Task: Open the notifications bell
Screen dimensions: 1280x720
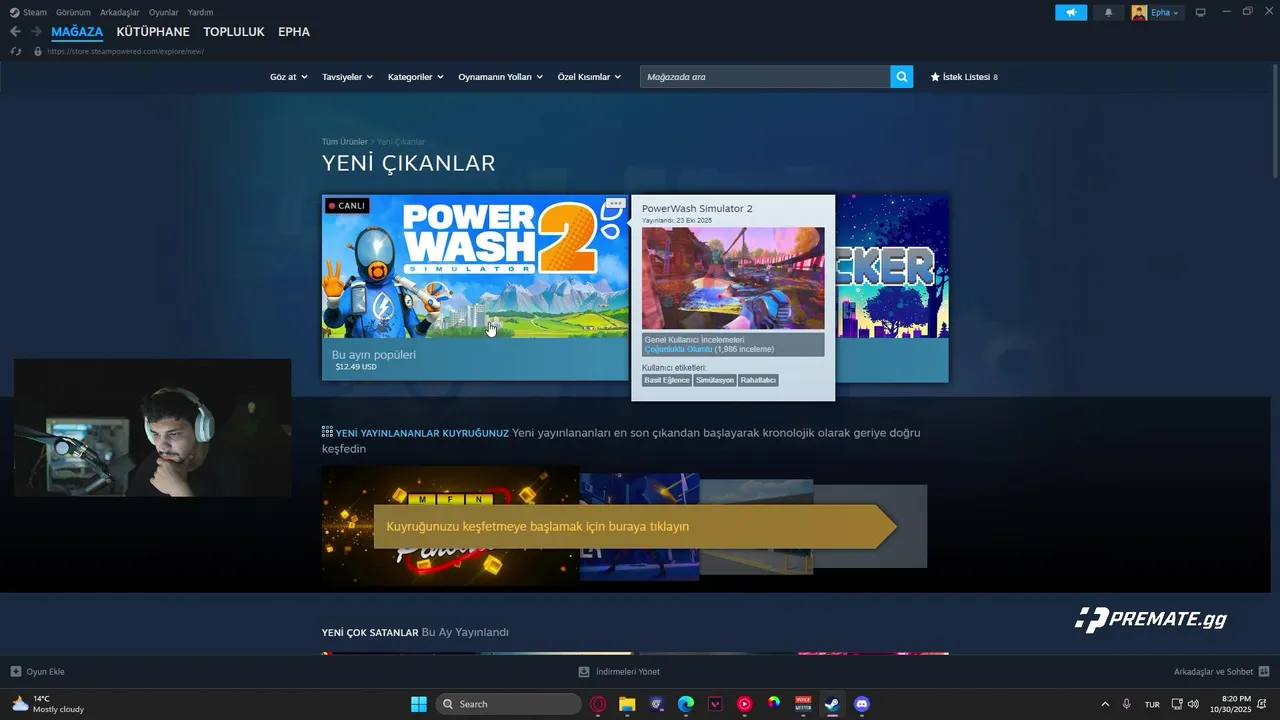Action: coord(1108,12)
